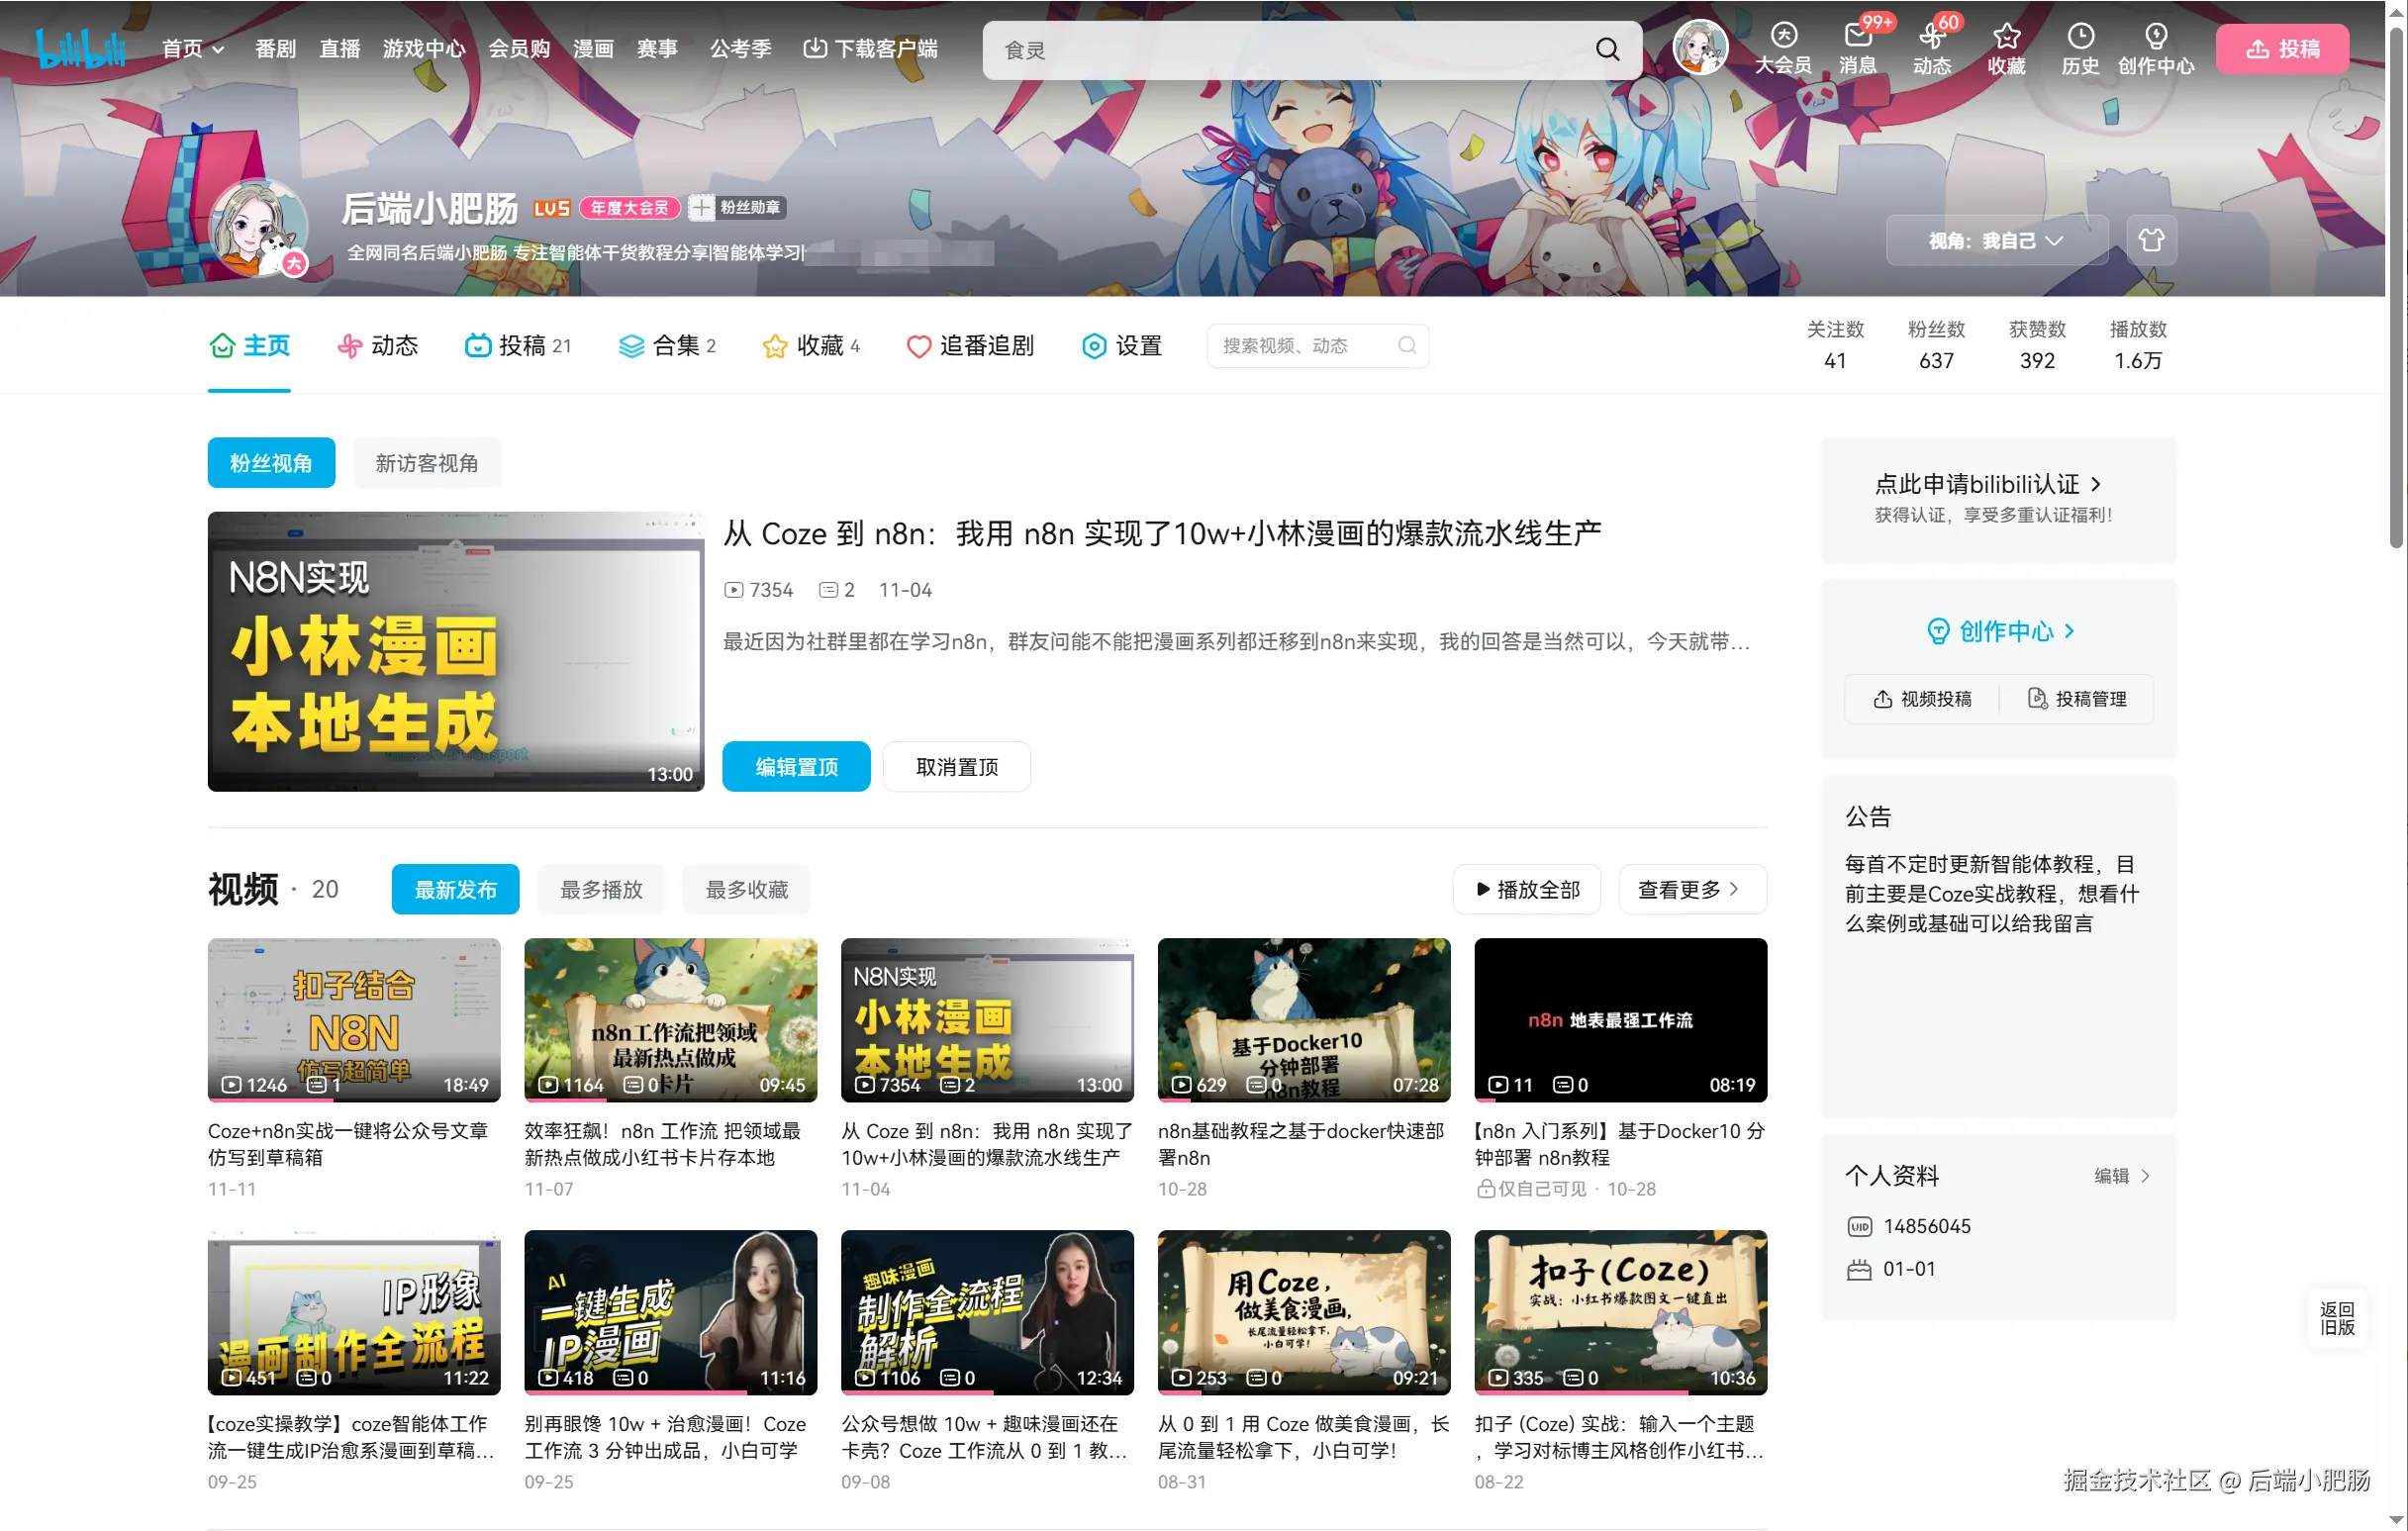Click the 取消置顶 button
The image size is (2408, 1531).
[956, 767]
